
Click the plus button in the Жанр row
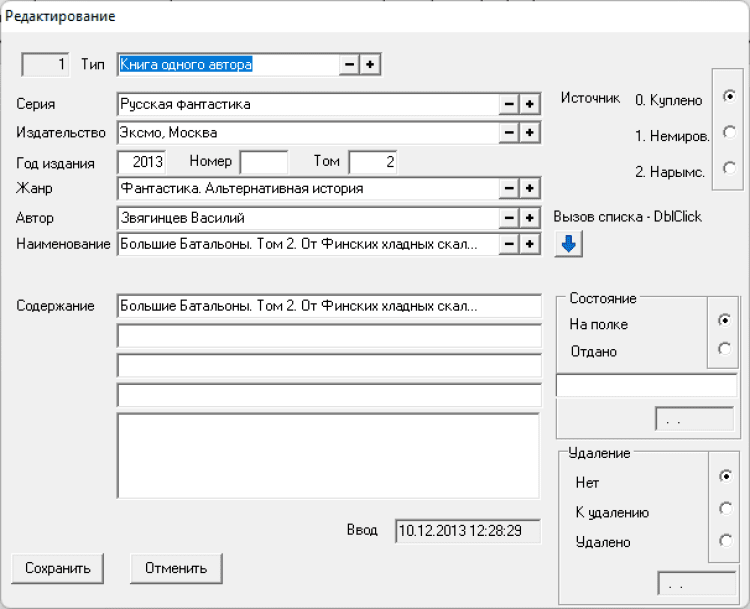(529, 188)
